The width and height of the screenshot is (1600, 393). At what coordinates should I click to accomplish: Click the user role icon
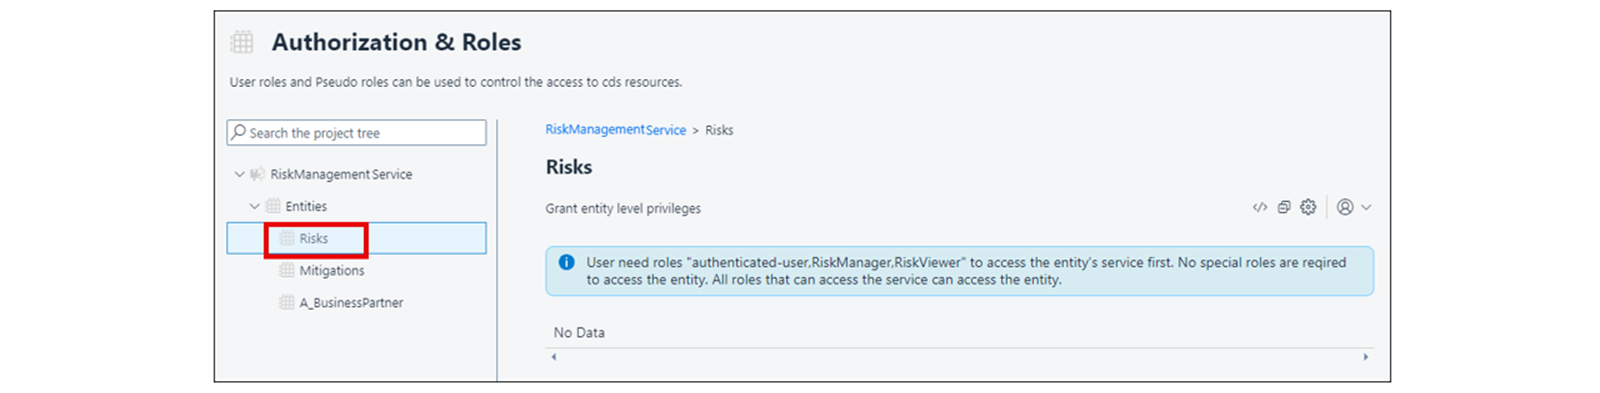[x=1345, y=207]
